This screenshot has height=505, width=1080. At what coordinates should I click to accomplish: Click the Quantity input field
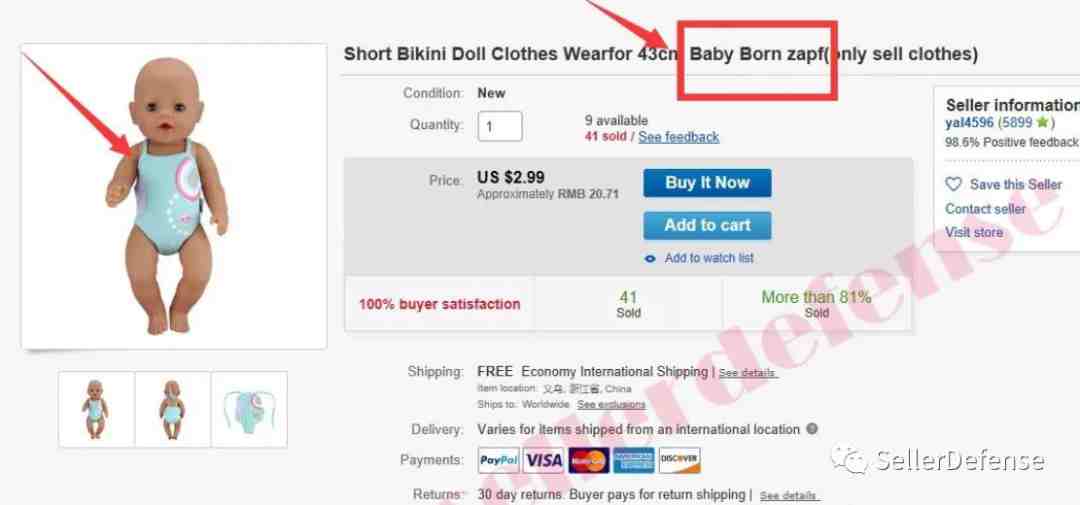point(499,127)
